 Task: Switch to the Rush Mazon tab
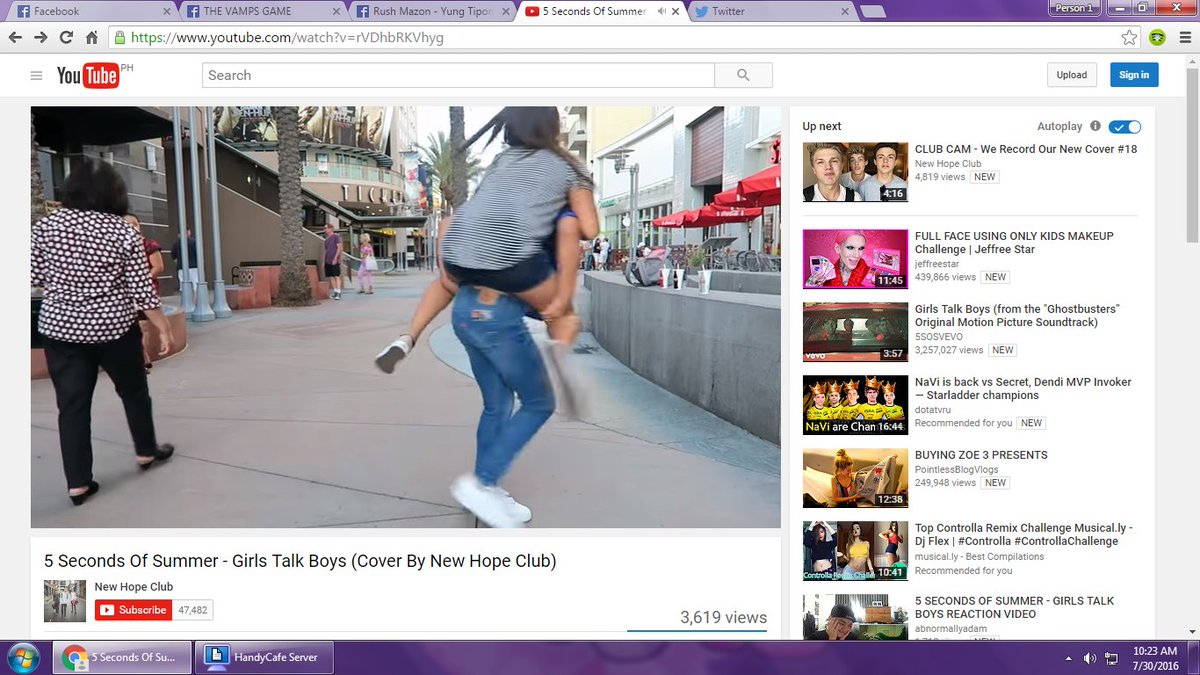(432, 11)
